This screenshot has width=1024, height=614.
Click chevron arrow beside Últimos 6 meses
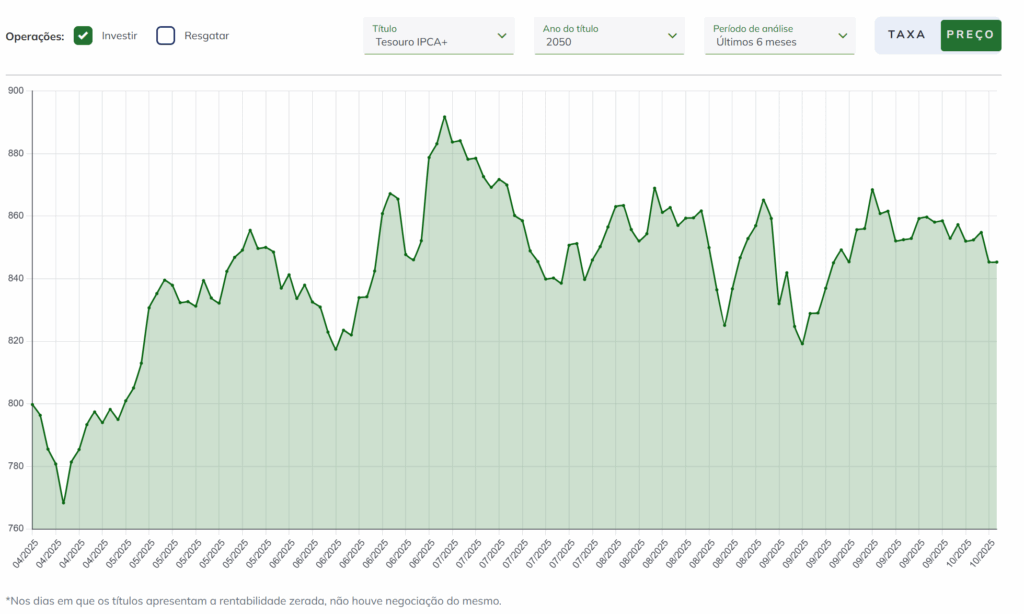coord(842,36)
